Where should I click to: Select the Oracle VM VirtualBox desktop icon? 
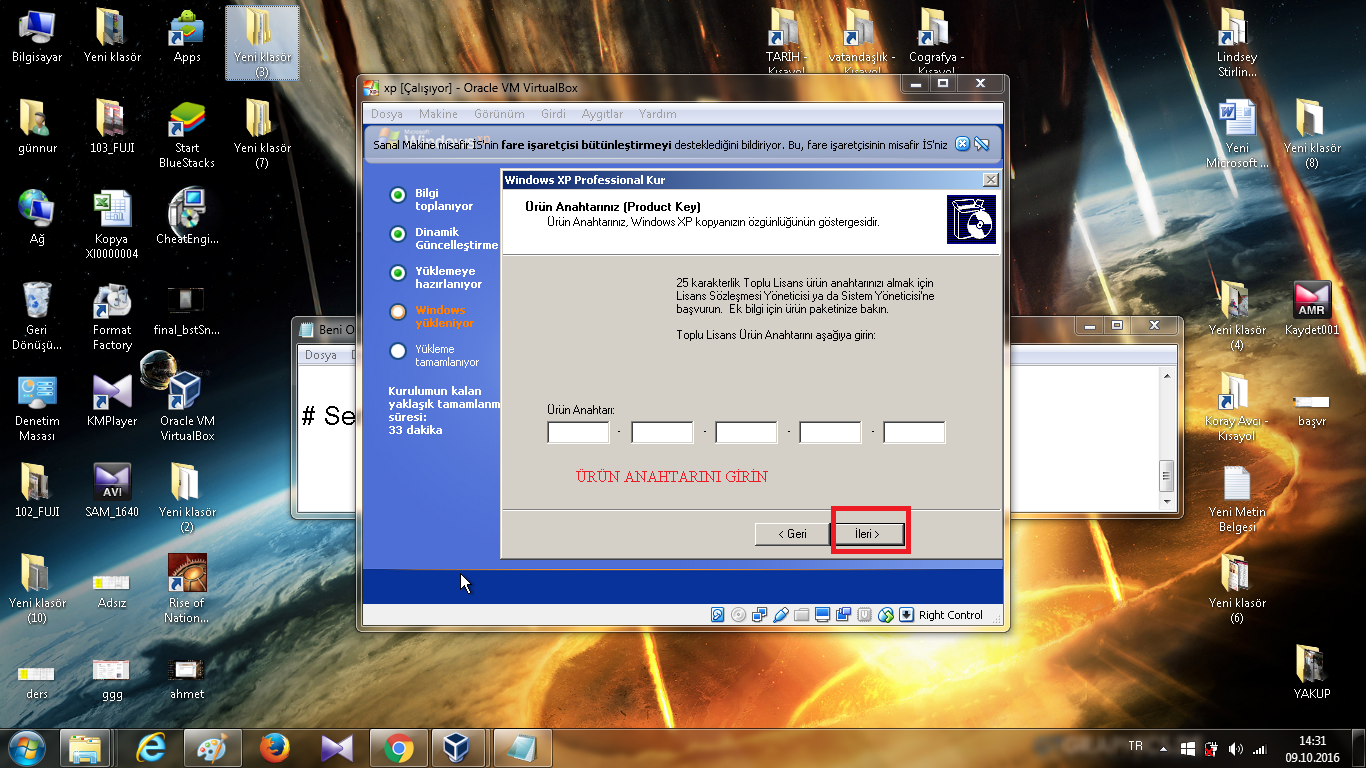187,408
